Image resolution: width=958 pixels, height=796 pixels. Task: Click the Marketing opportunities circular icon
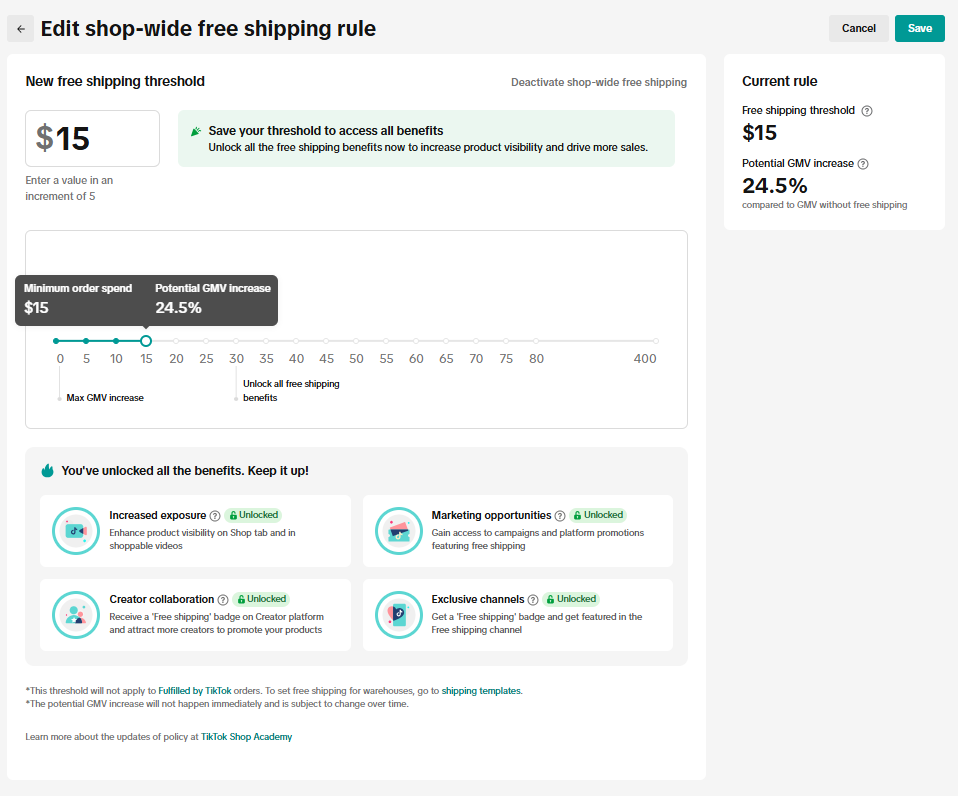[399, 531]
